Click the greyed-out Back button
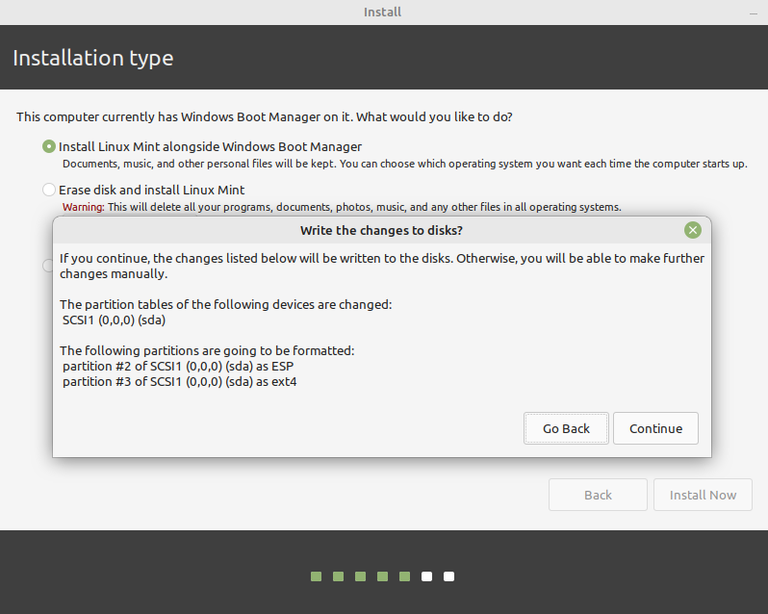768x614 pixels. coord(597,495)
